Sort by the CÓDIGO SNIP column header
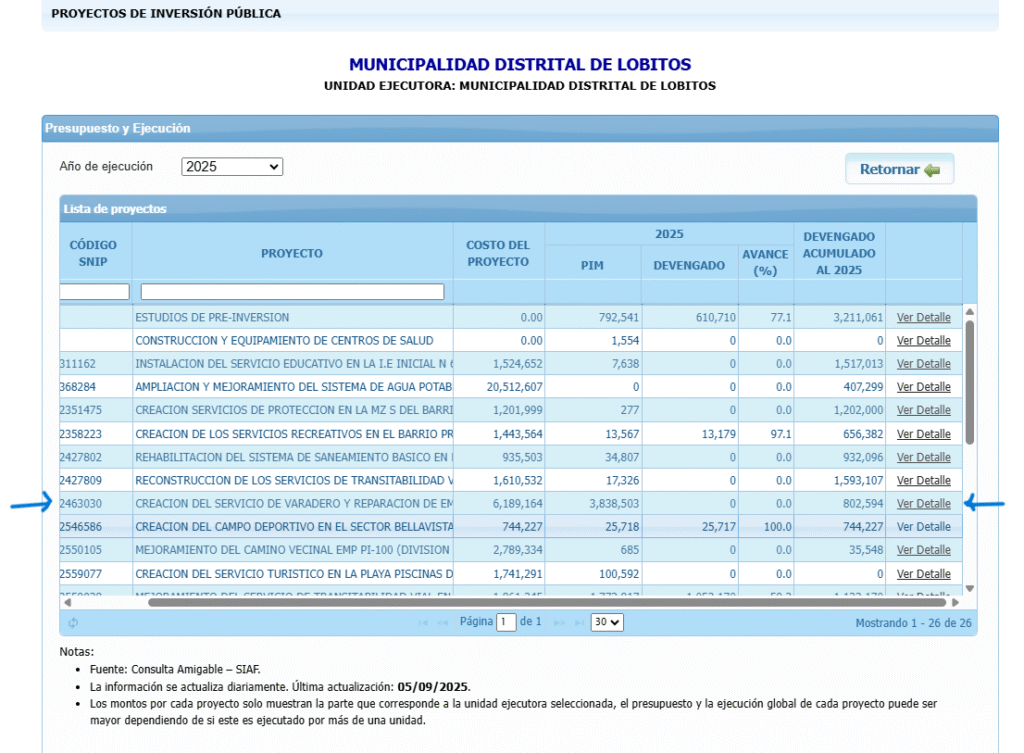1024x753 pixels. click(93, 253)
